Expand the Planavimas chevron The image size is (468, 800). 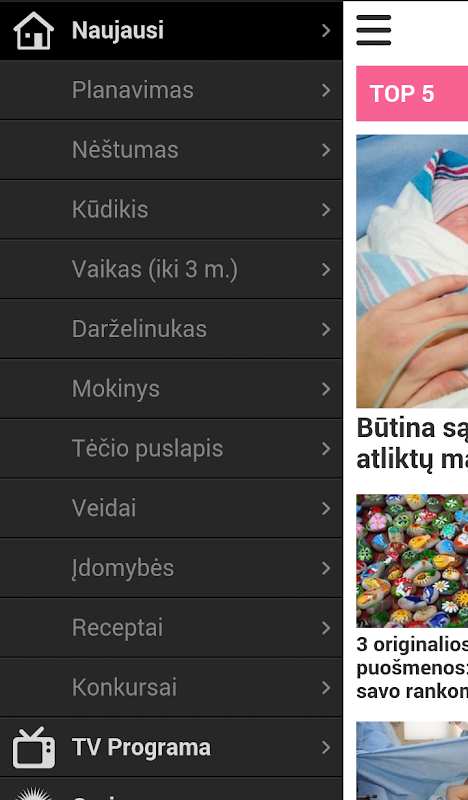pyautogui.click(x=326, y=90)
